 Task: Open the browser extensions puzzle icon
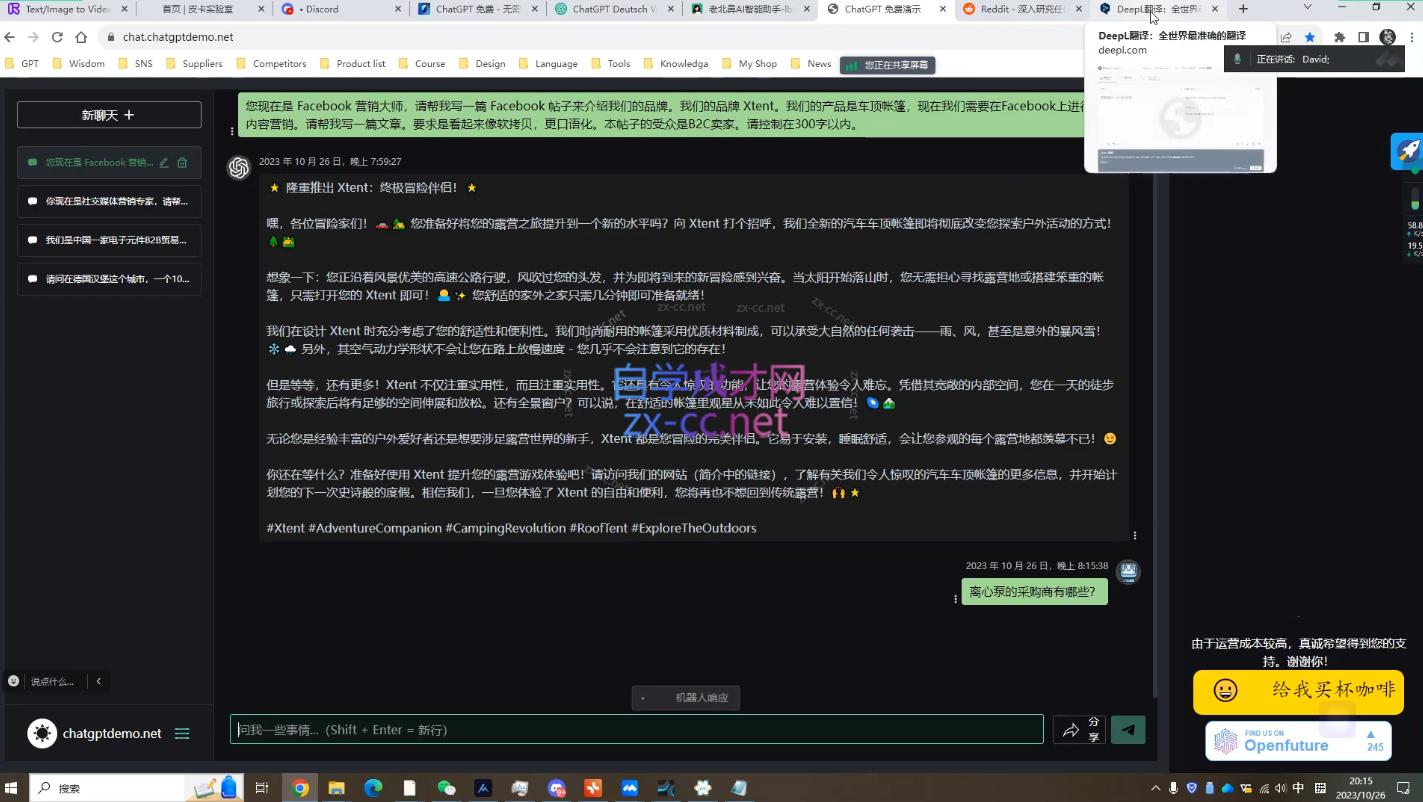click(1340, 37)
